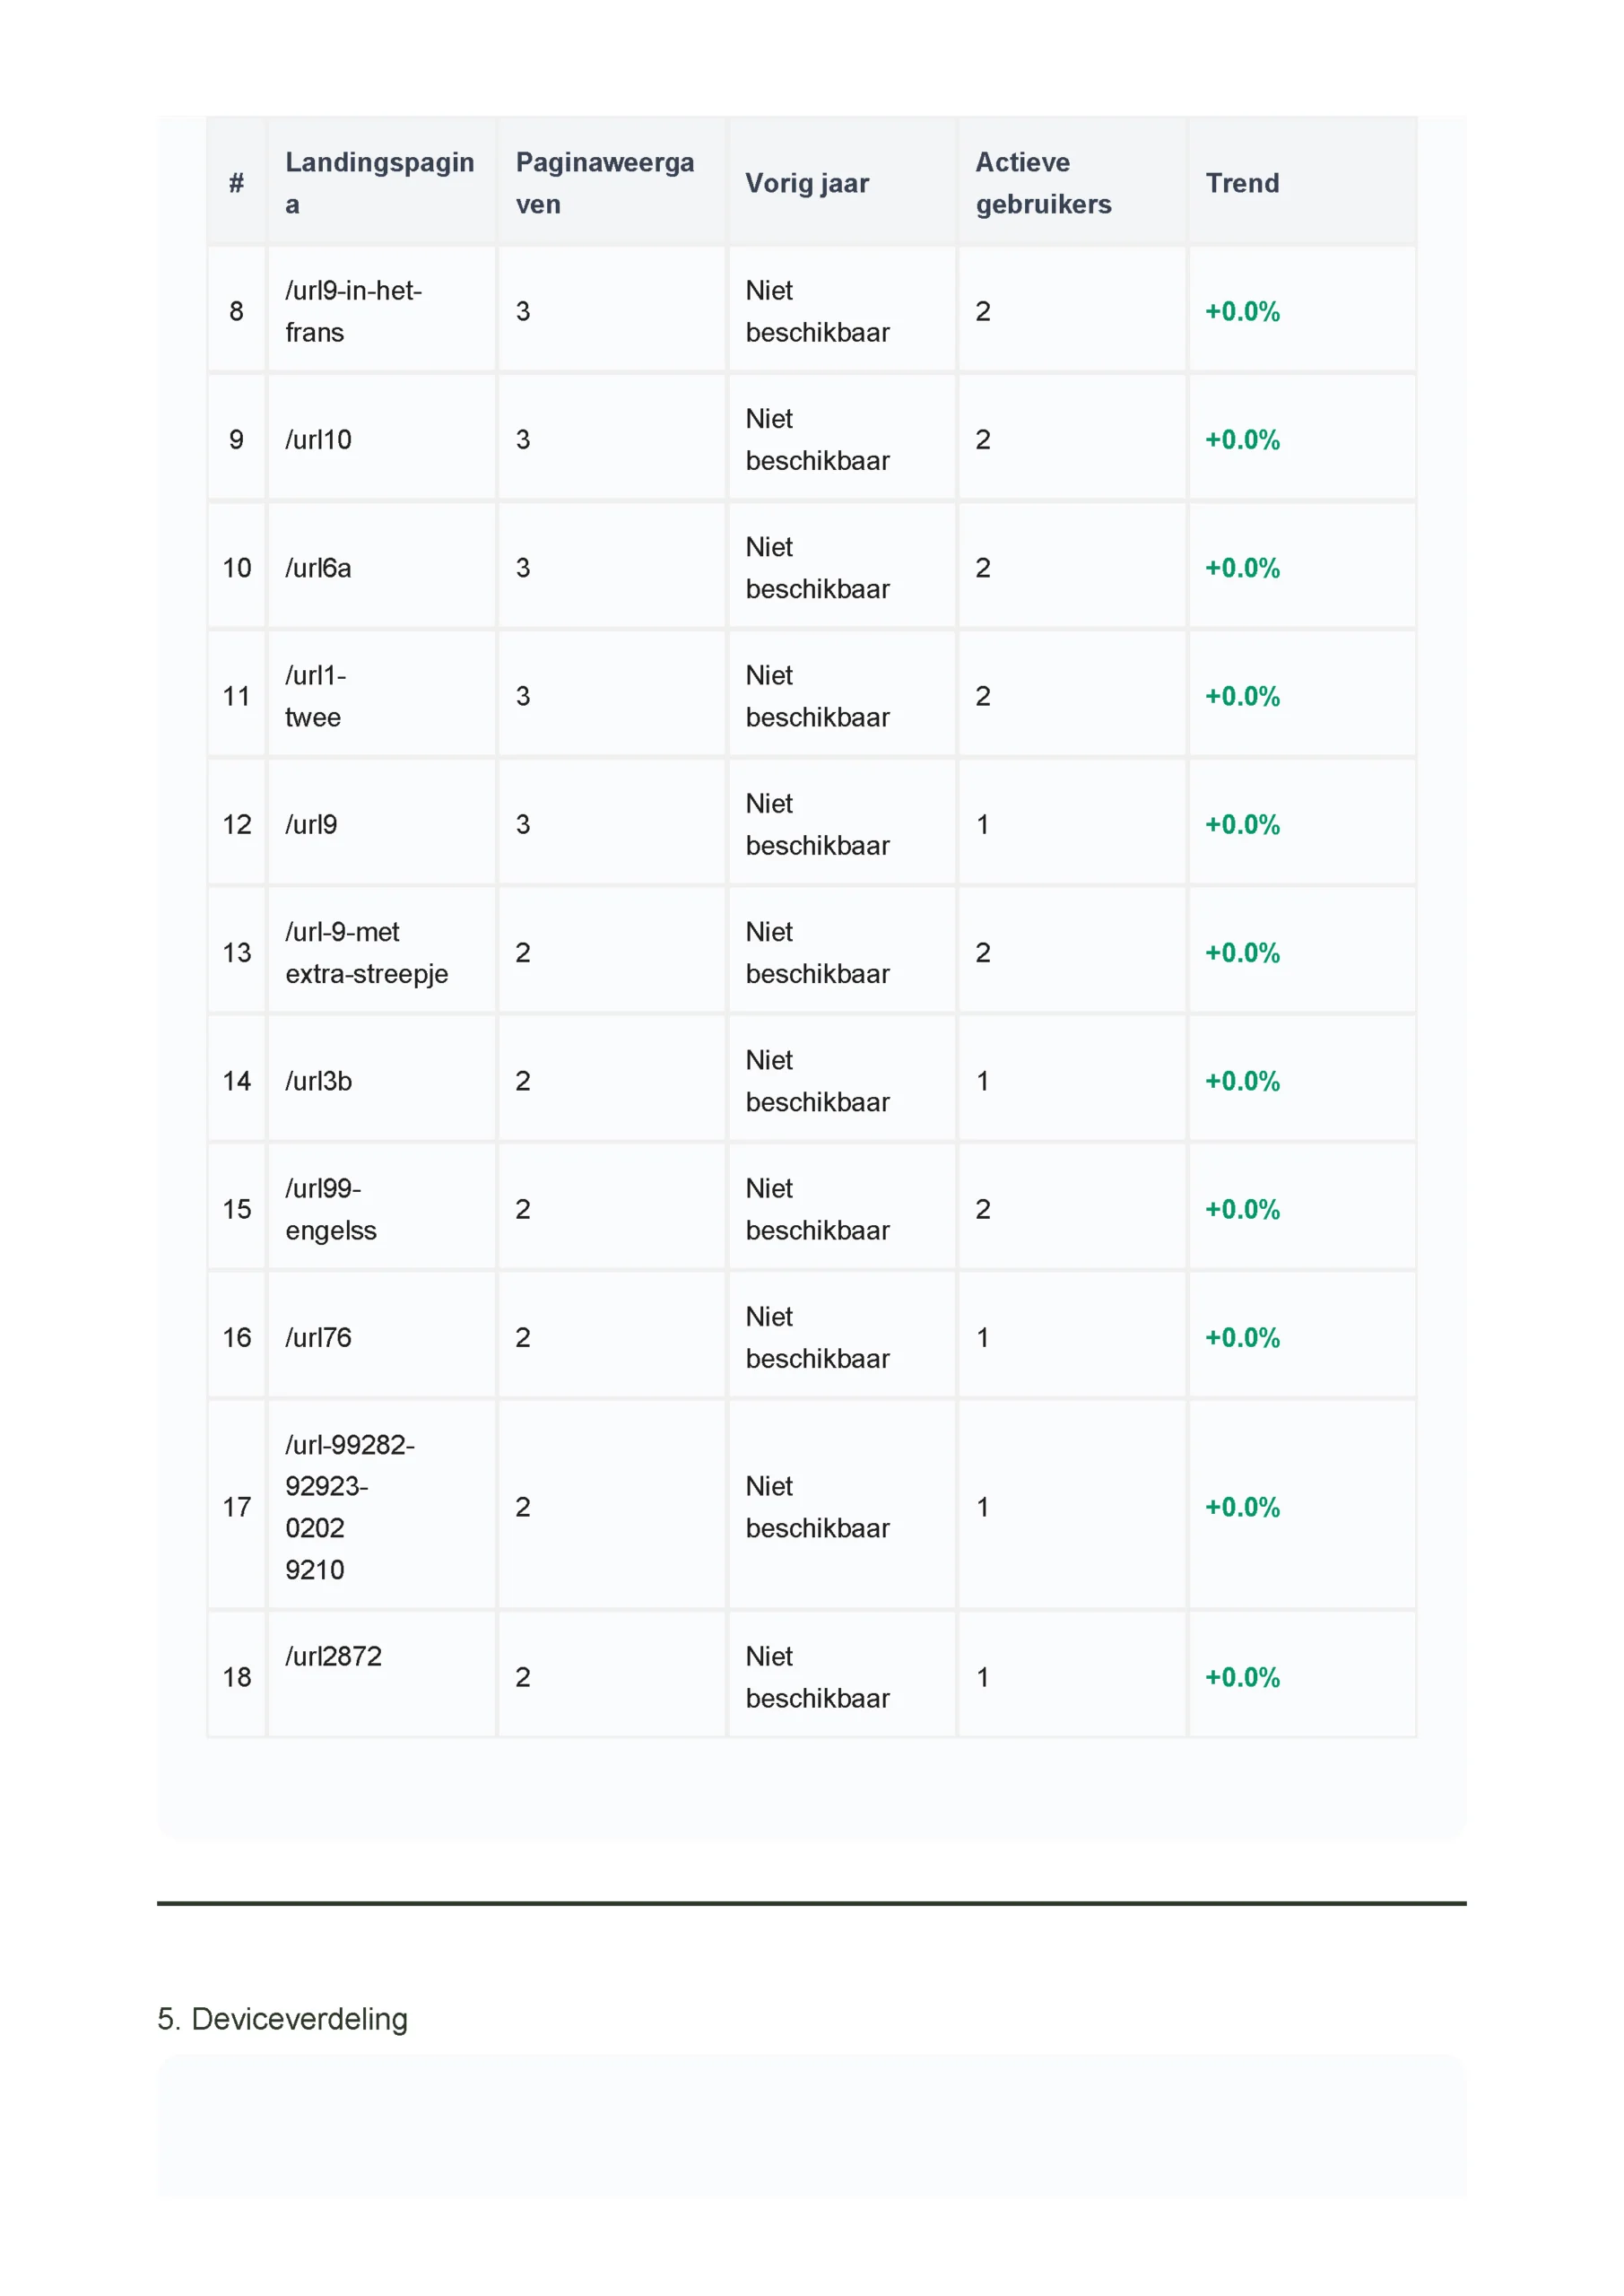This screenshot has height=2296, width=1624.
Task: Click the /url1-twee landing page entry
Action: pyautogui.click(x=315, y=696)
